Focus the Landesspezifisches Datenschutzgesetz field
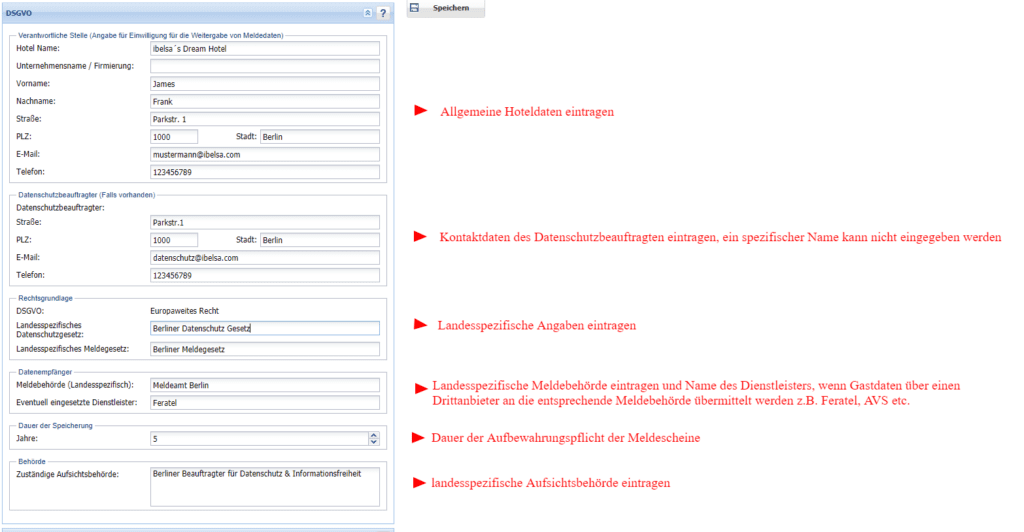Screen dimensions: 1024x532 coord(264,328)
